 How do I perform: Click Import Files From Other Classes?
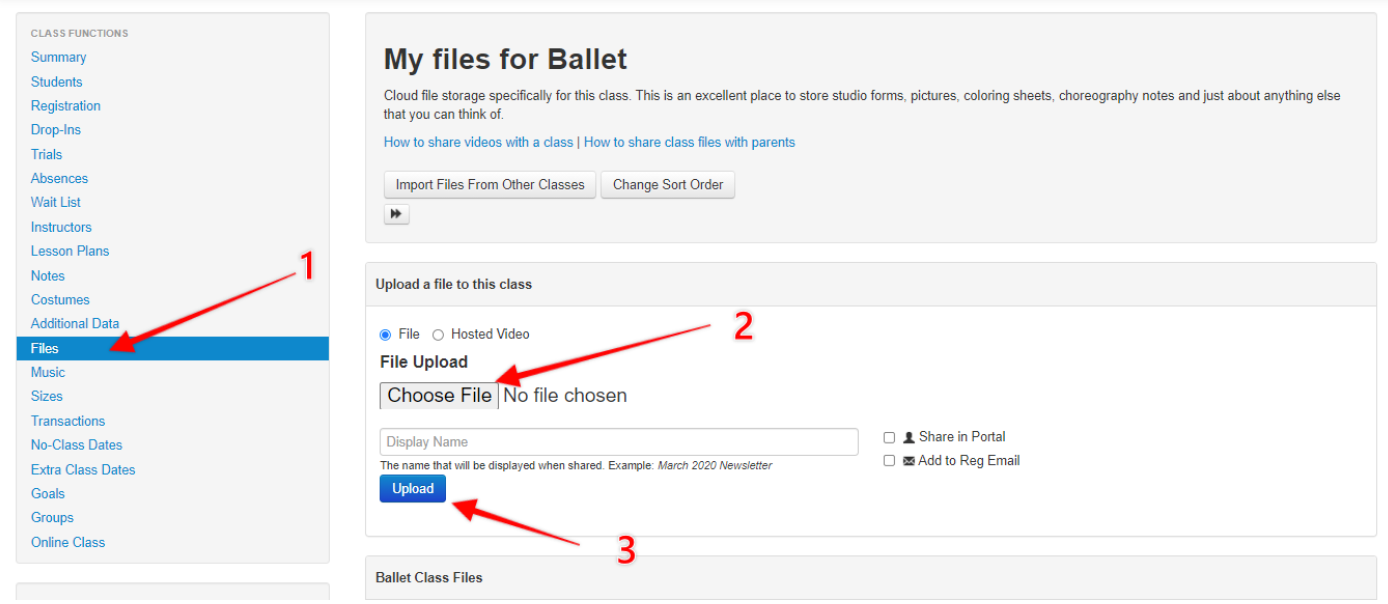[490, 185]
